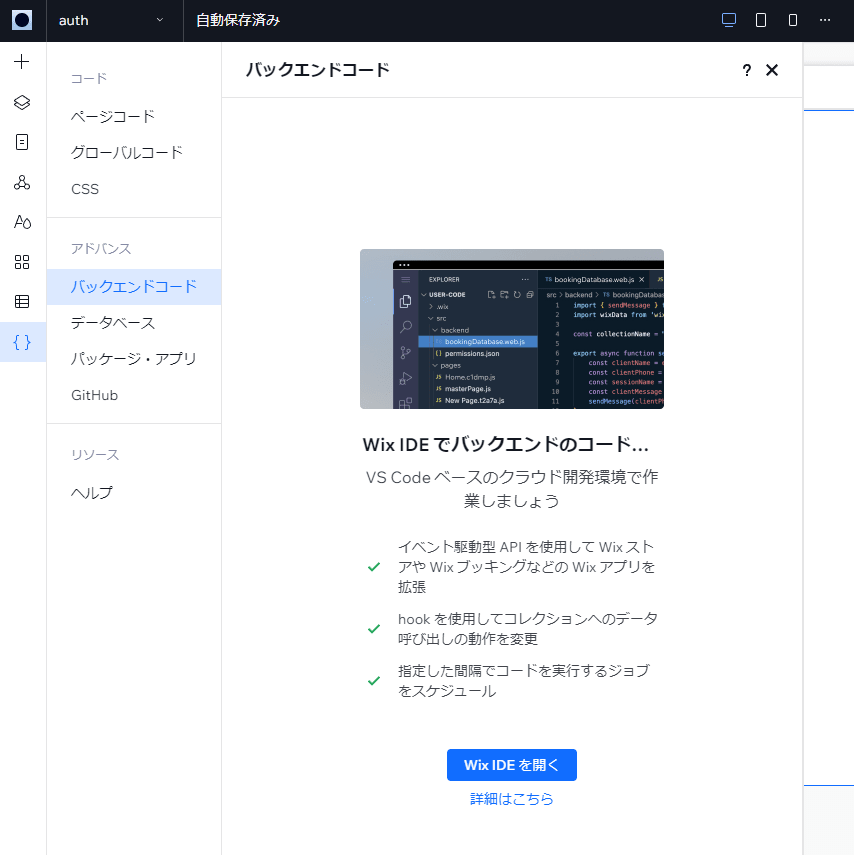The image size is (854, 855).
Task: Open the CMS table icon
Action: [22, 302]
